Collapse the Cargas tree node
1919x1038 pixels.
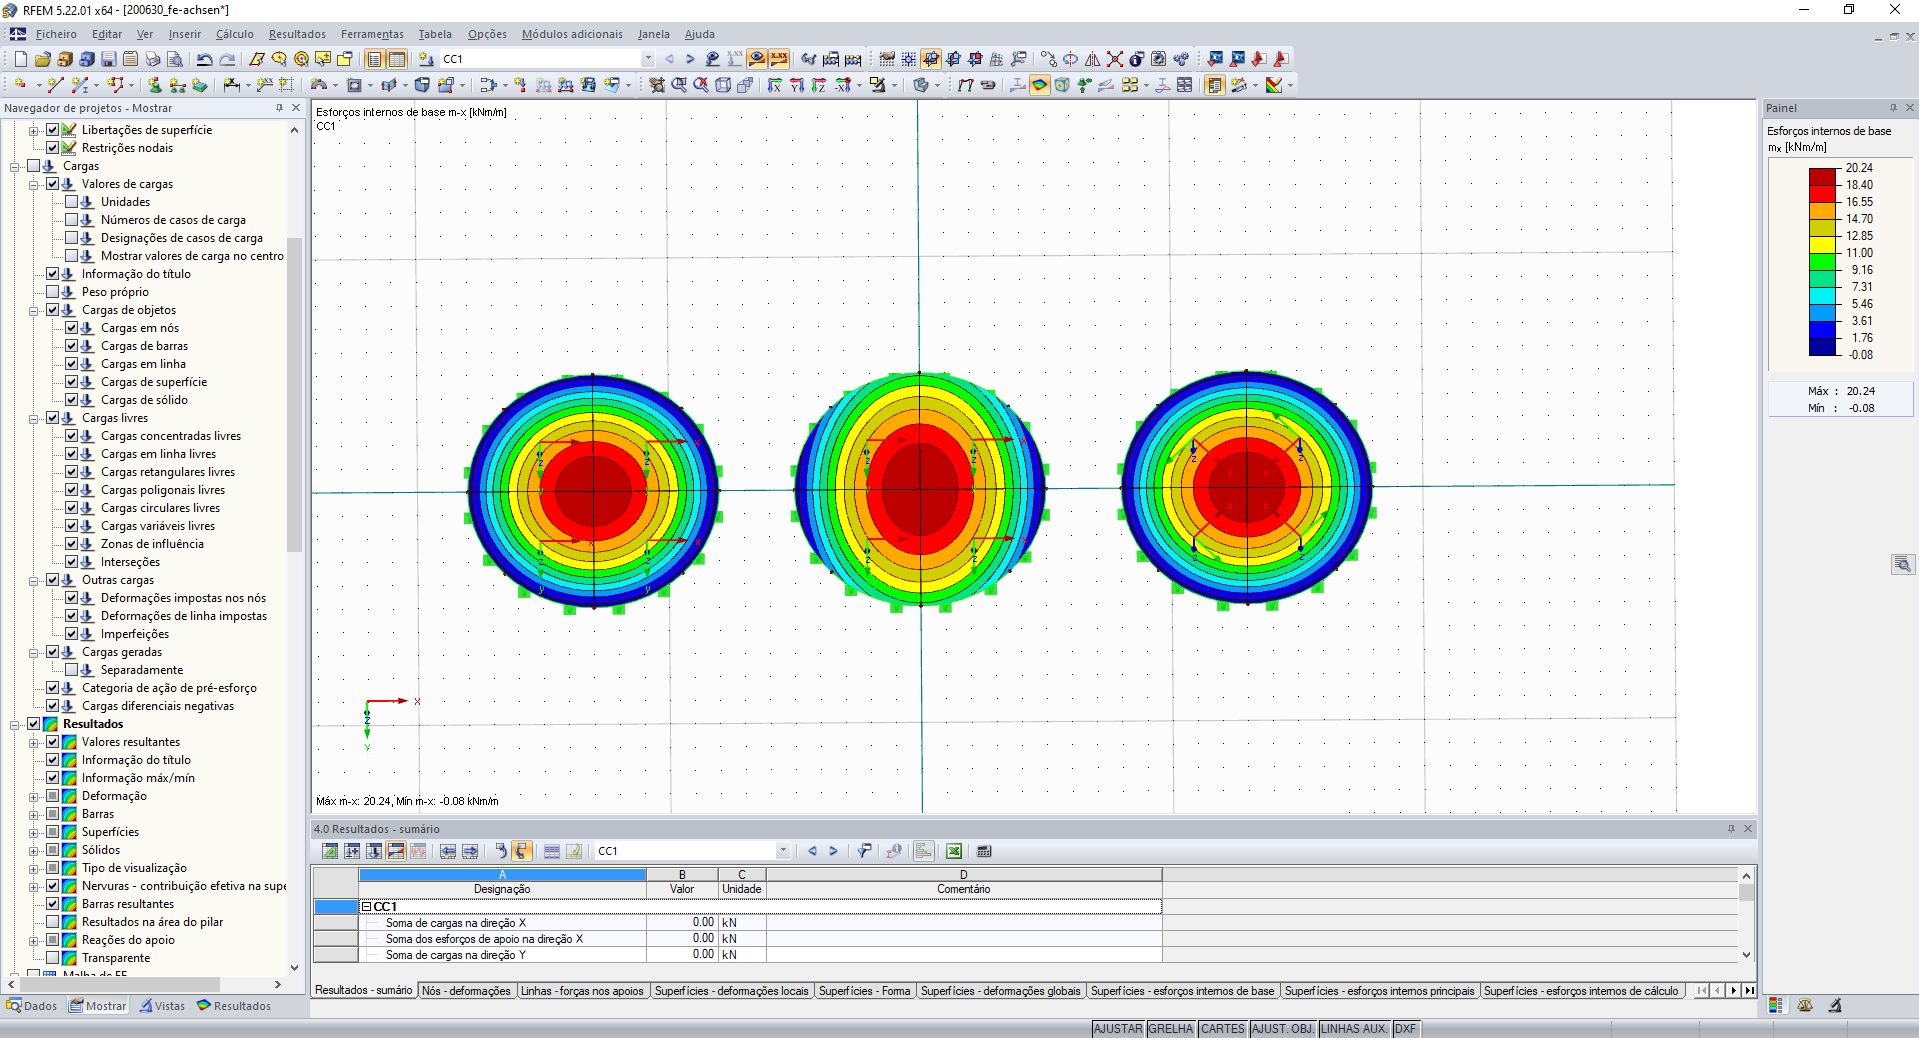[x=14, y=166]
